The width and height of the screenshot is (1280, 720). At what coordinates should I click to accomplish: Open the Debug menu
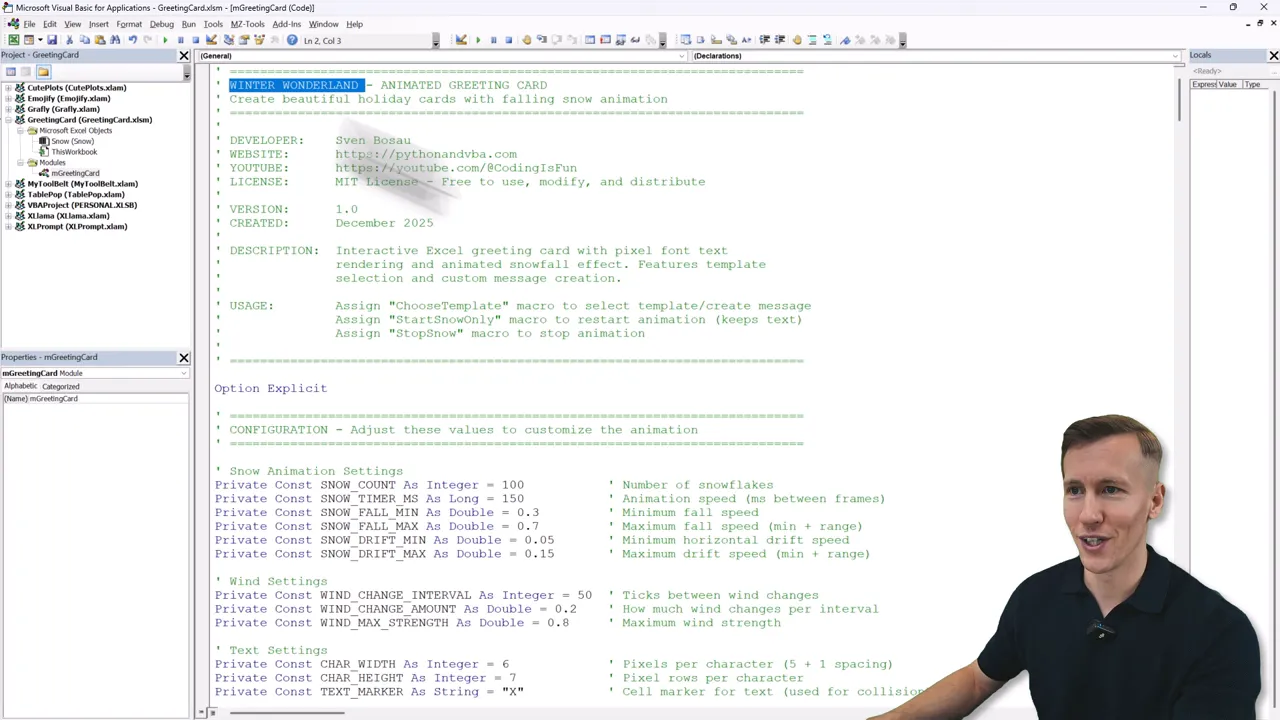coord(161,24)
